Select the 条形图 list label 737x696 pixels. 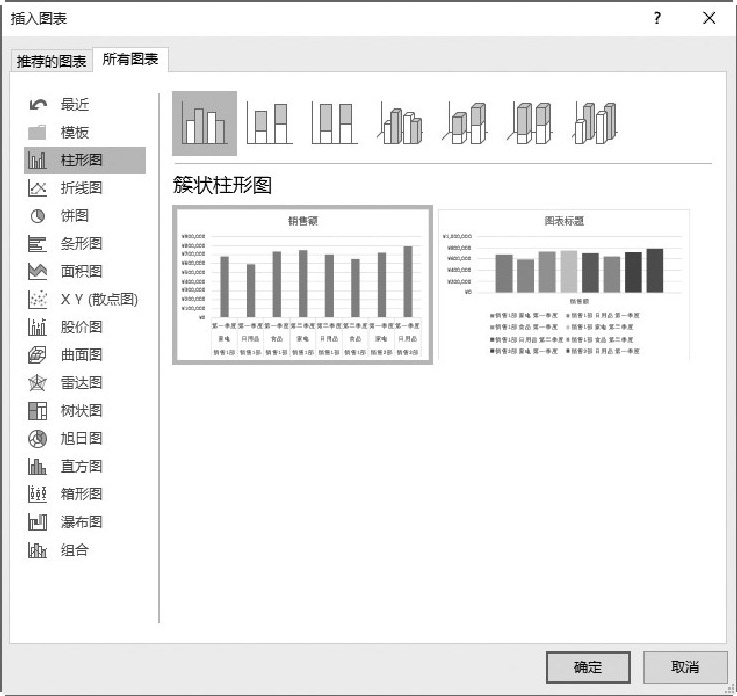pyautogui.click(x=81, y=244)
